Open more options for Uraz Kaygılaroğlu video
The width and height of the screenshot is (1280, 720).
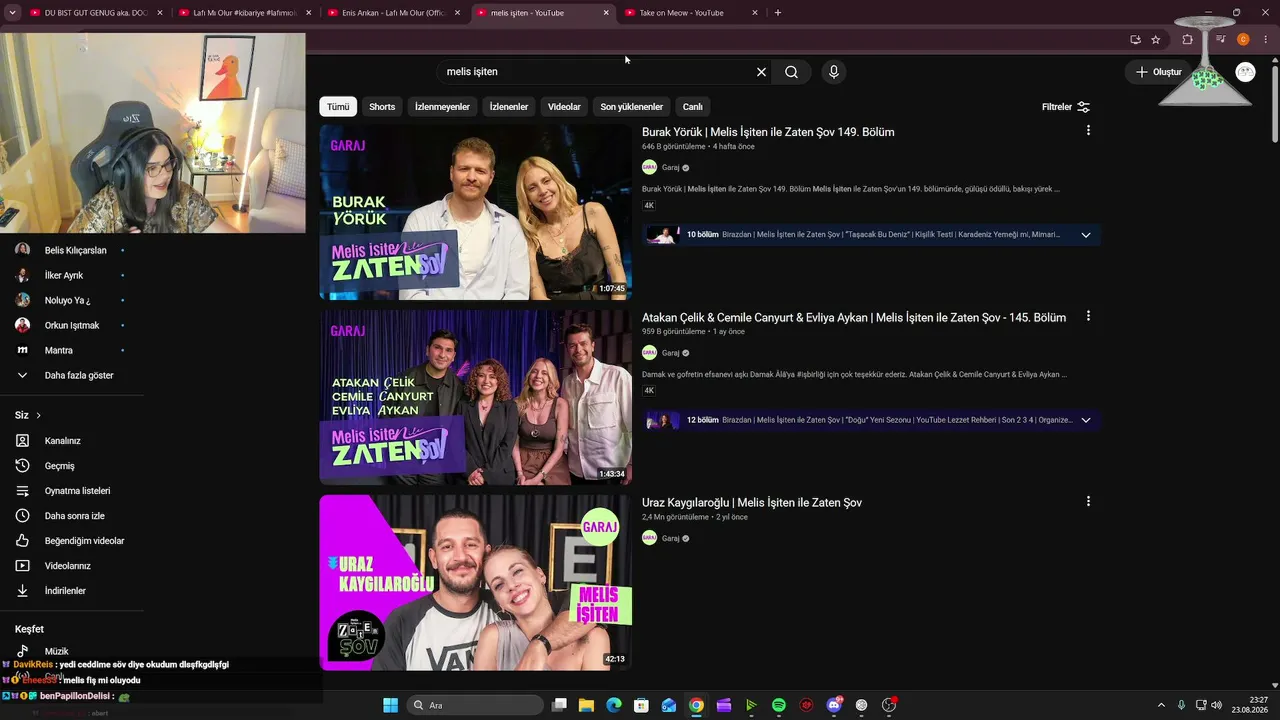click(1088, 501)
